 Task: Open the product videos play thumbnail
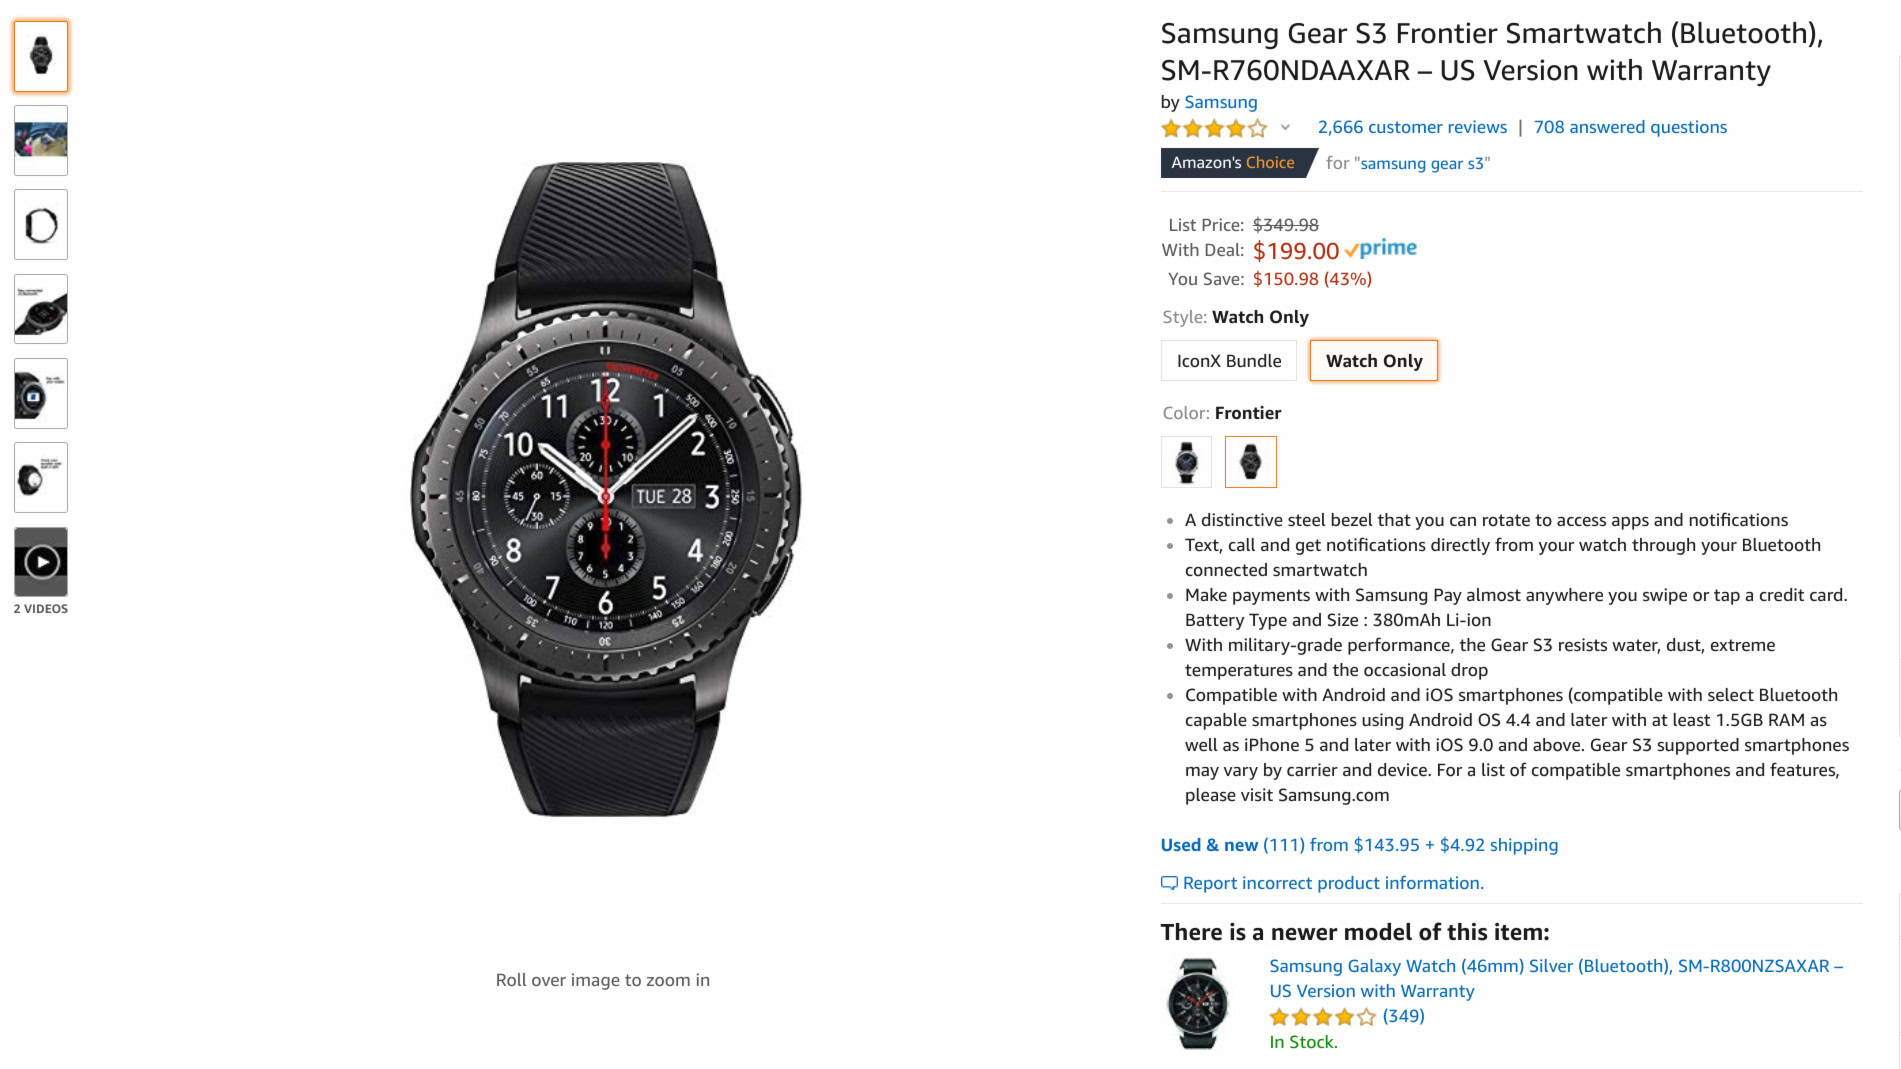coord(41,562)
